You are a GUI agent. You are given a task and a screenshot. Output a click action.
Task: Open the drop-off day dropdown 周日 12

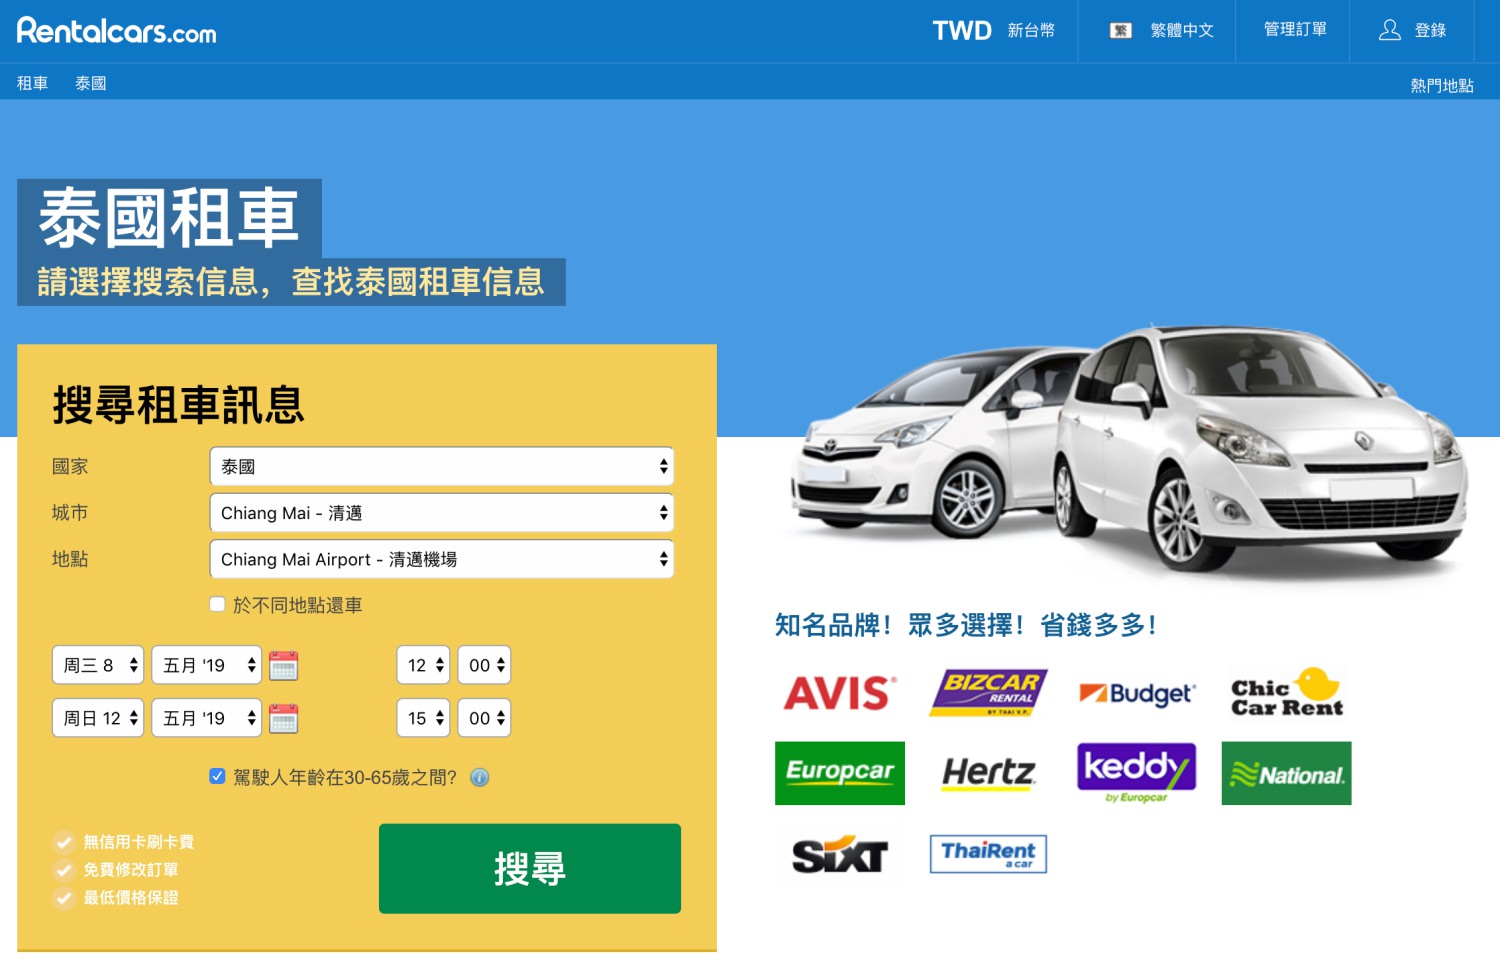98,718
